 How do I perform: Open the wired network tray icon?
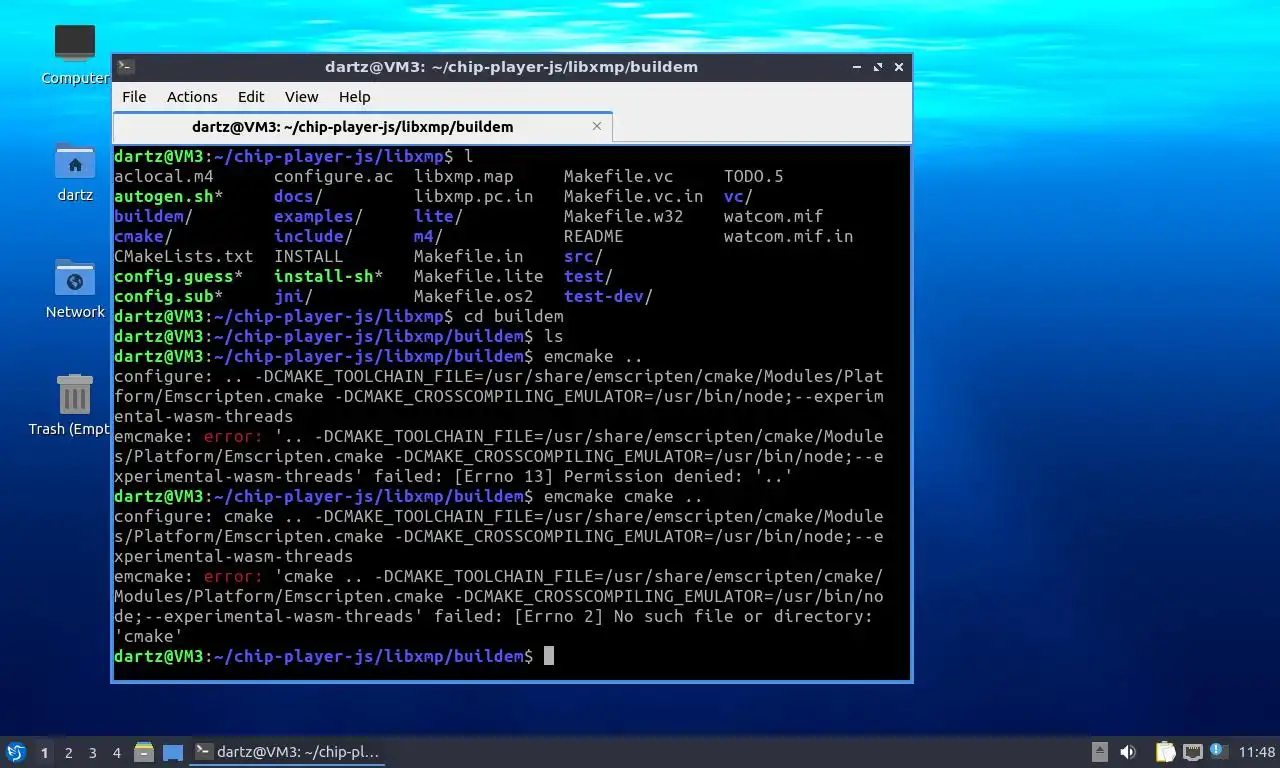(1192, 752)
